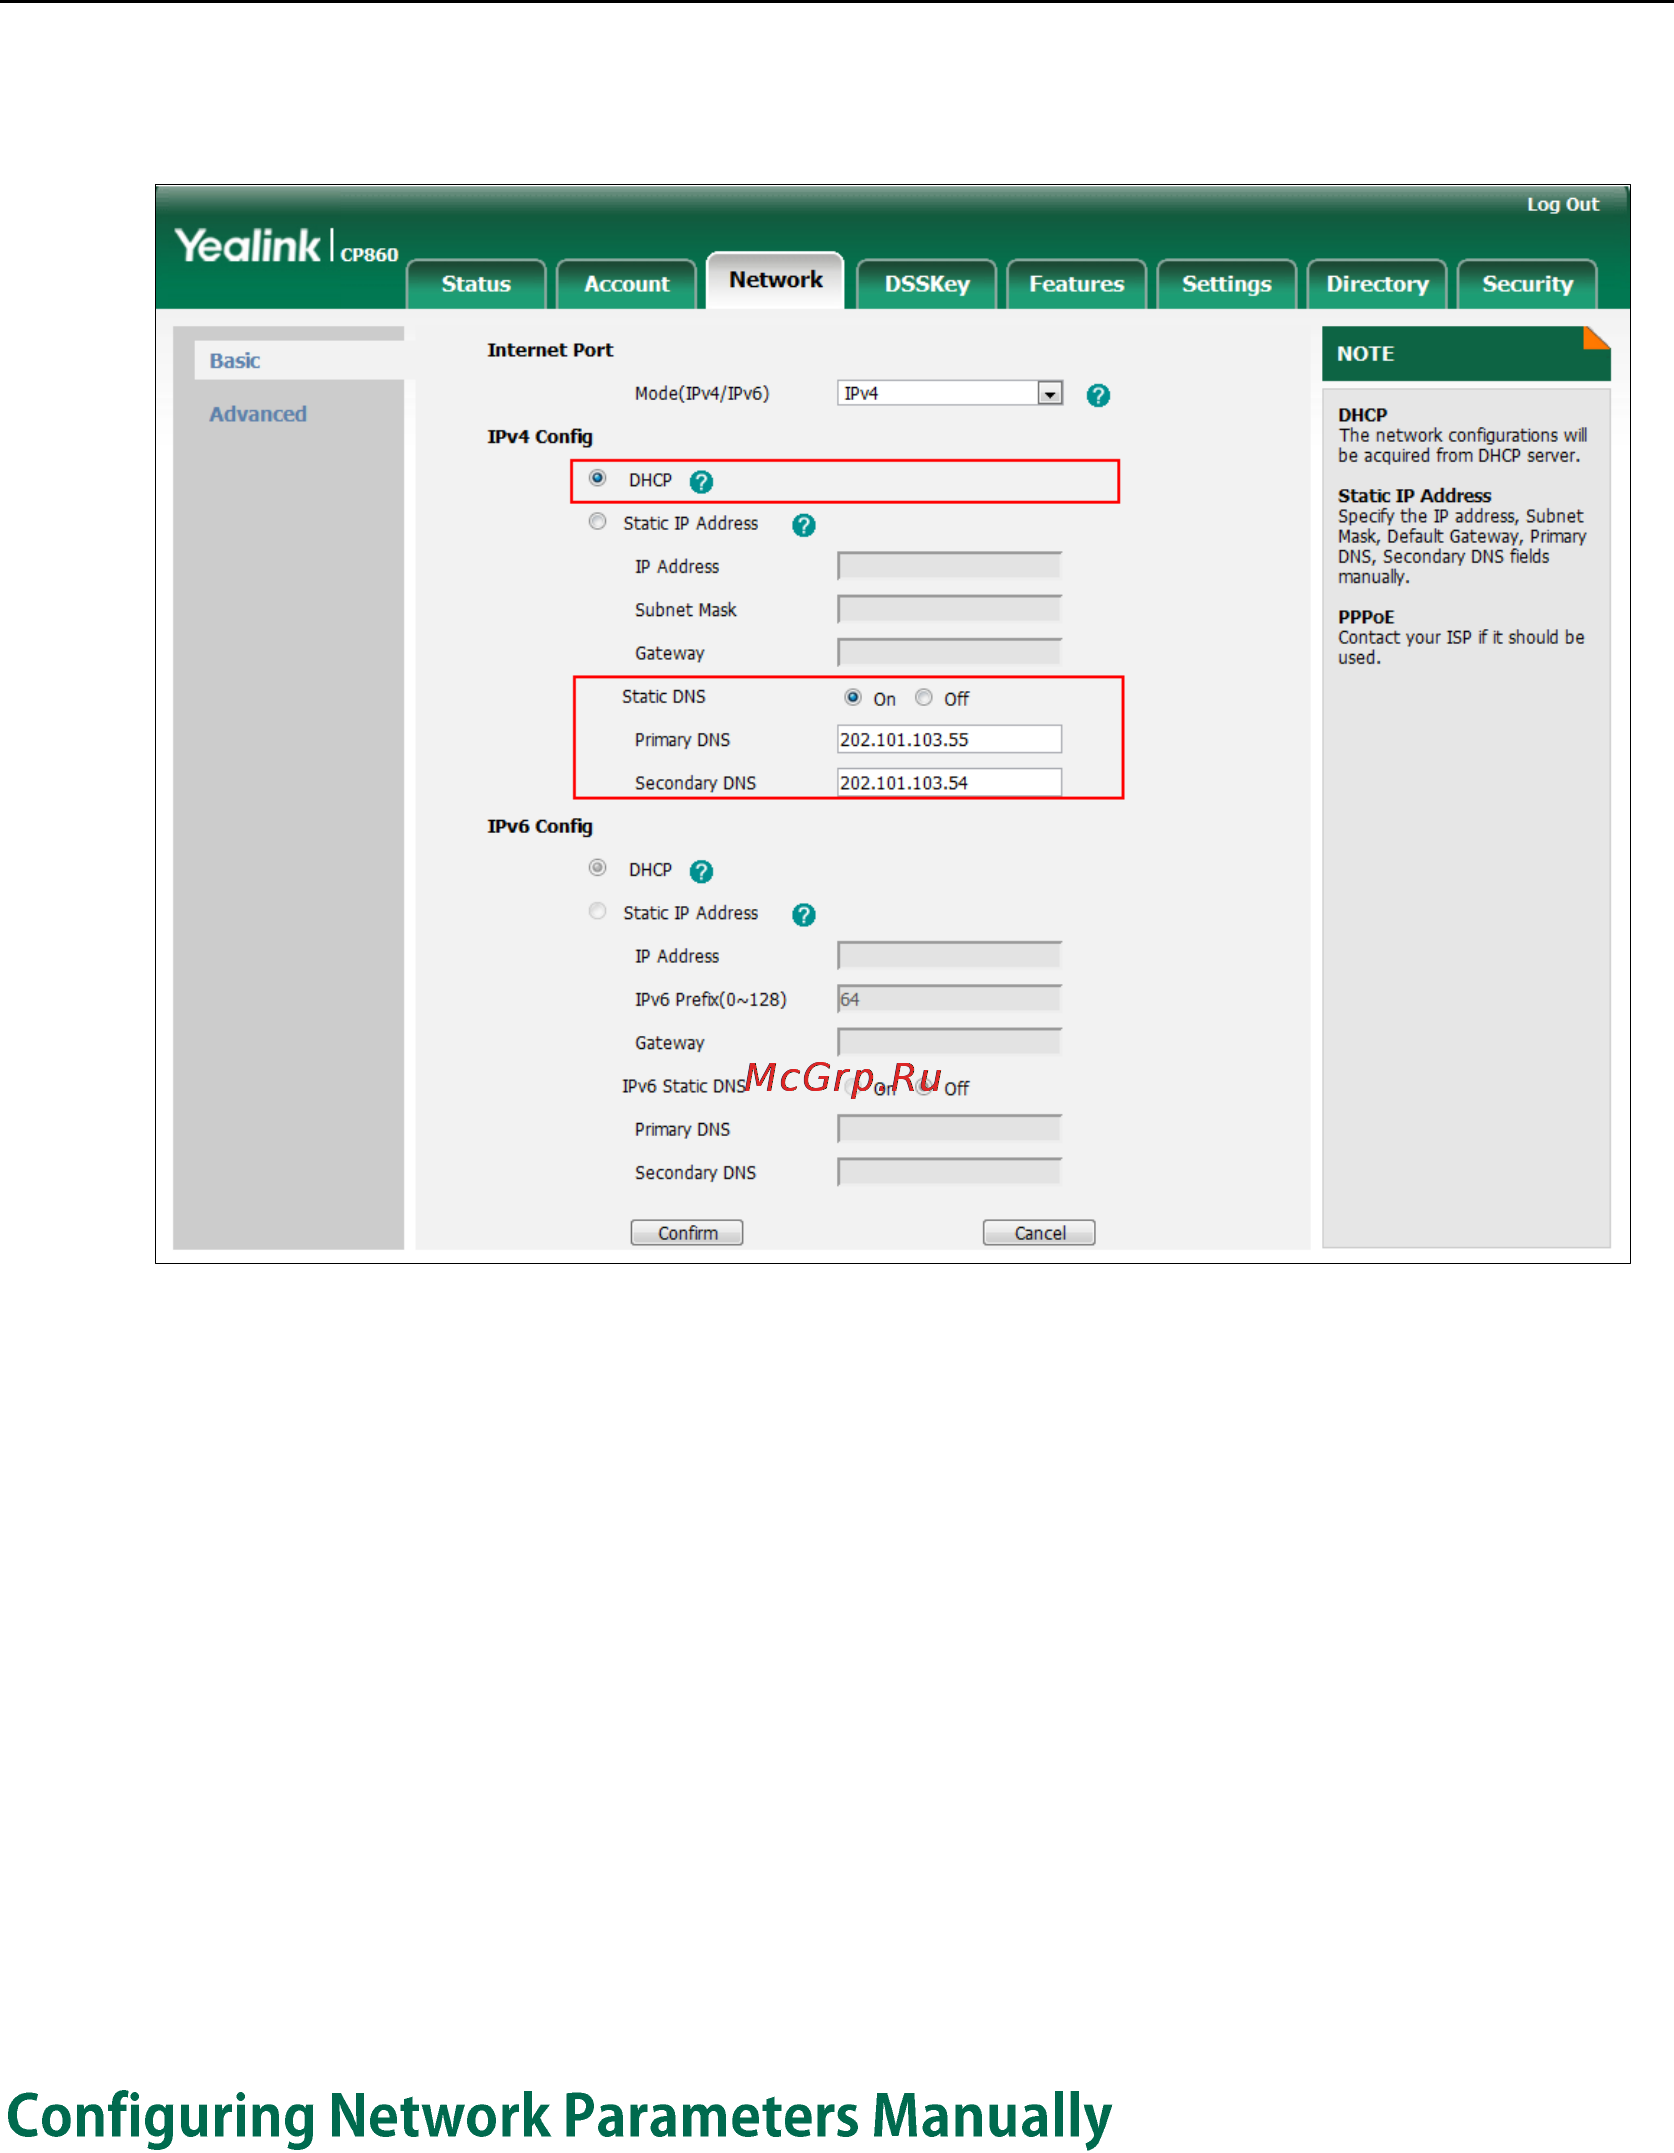Click the IPv6 Secondary DNS field
This screenshot has height=2153, width=1674.
click(x=949, y=1172)
